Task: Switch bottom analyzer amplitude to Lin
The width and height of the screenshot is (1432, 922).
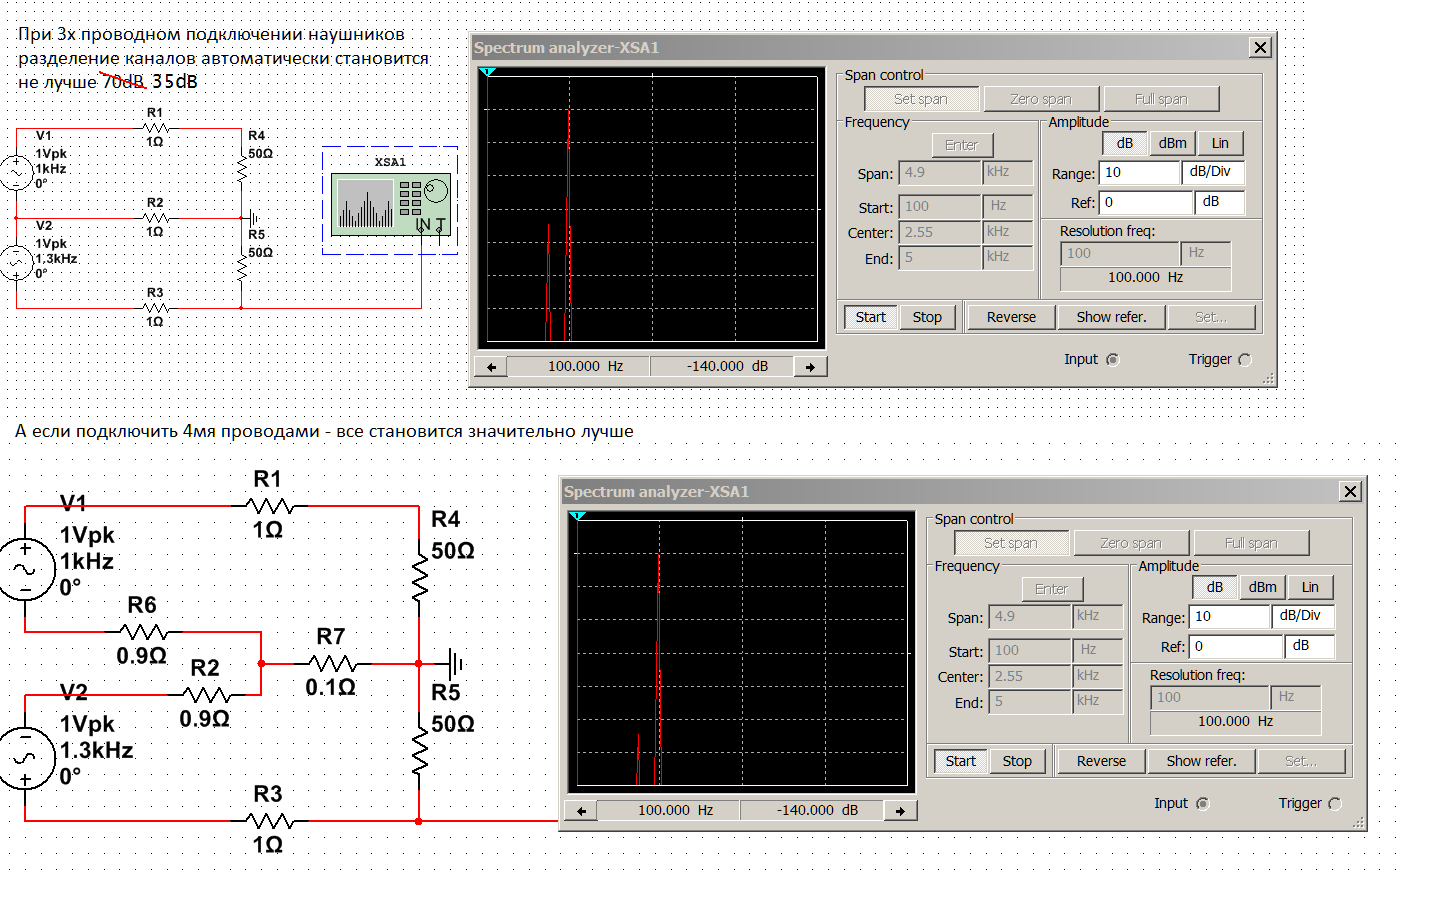Action: click(1310, 588)
